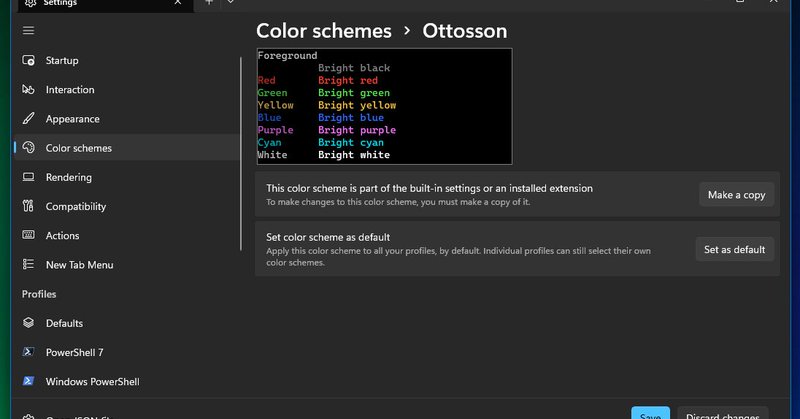Viewport: 800px width, 419px height.
Task: Click the Rendering monitor icon
Action: click(x=29, y=177)
